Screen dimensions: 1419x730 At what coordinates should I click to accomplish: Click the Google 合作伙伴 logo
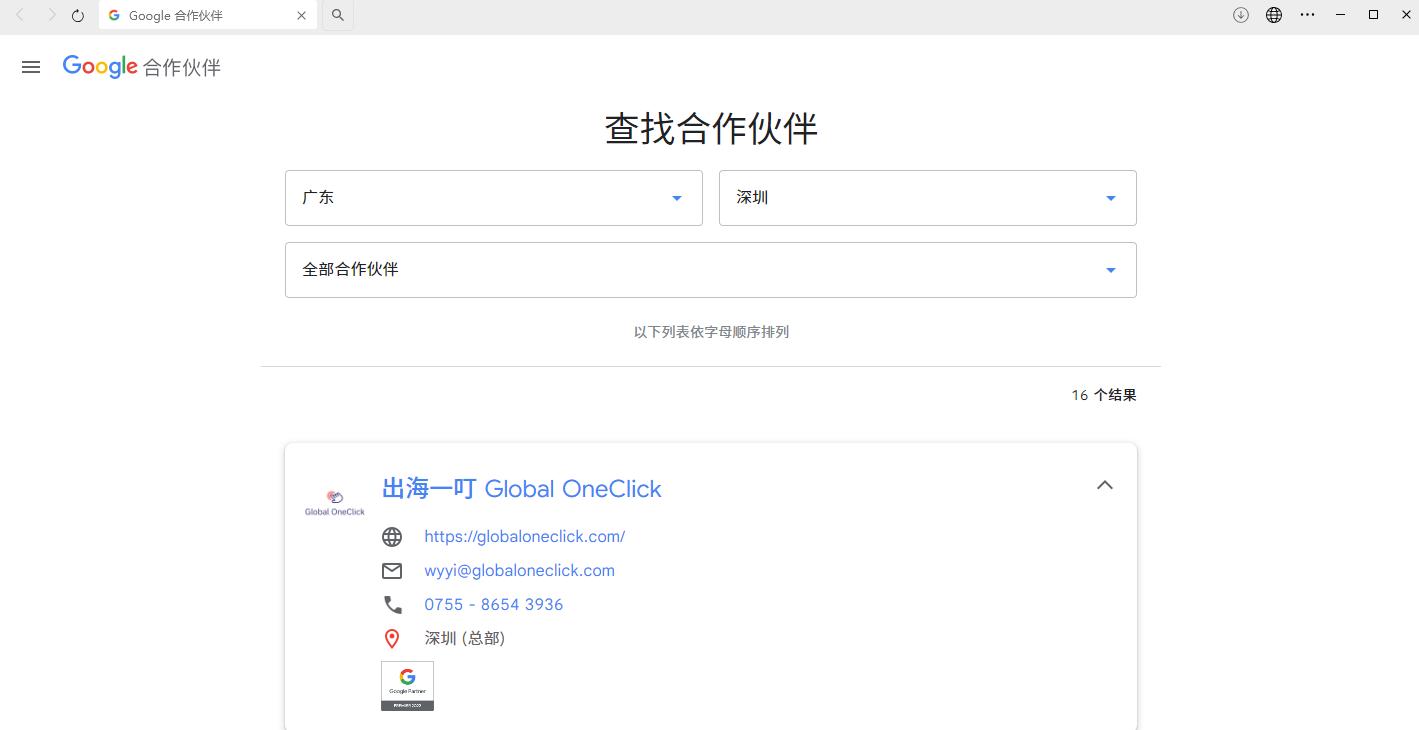coord(141,67)
